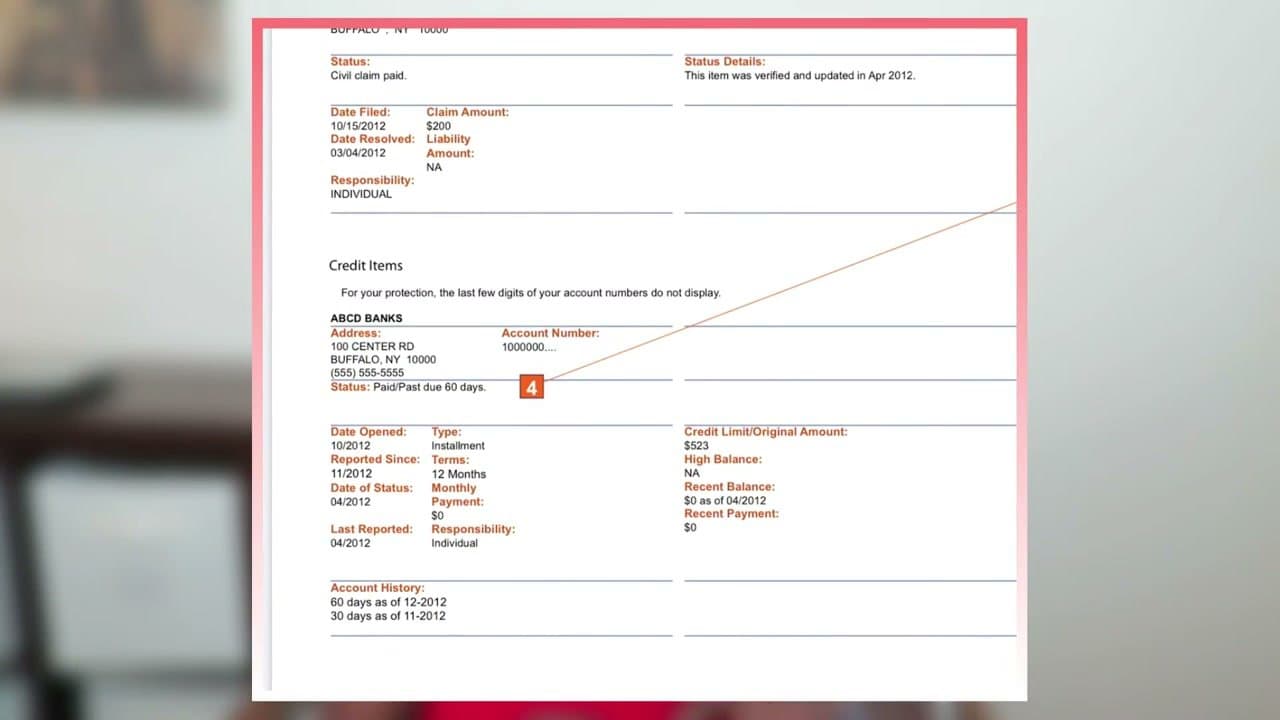The height and width of the screenshot is (720, 1280).
Task: Select the 12 Months terms entry
Action: (x=458, y=473)
